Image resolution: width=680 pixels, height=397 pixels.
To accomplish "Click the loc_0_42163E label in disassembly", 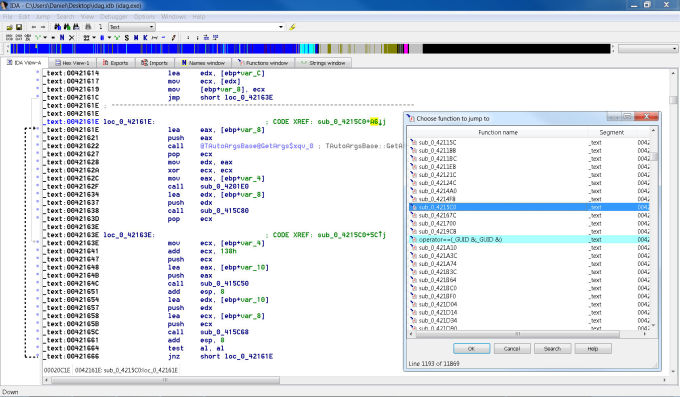I will tap(128, 235).
